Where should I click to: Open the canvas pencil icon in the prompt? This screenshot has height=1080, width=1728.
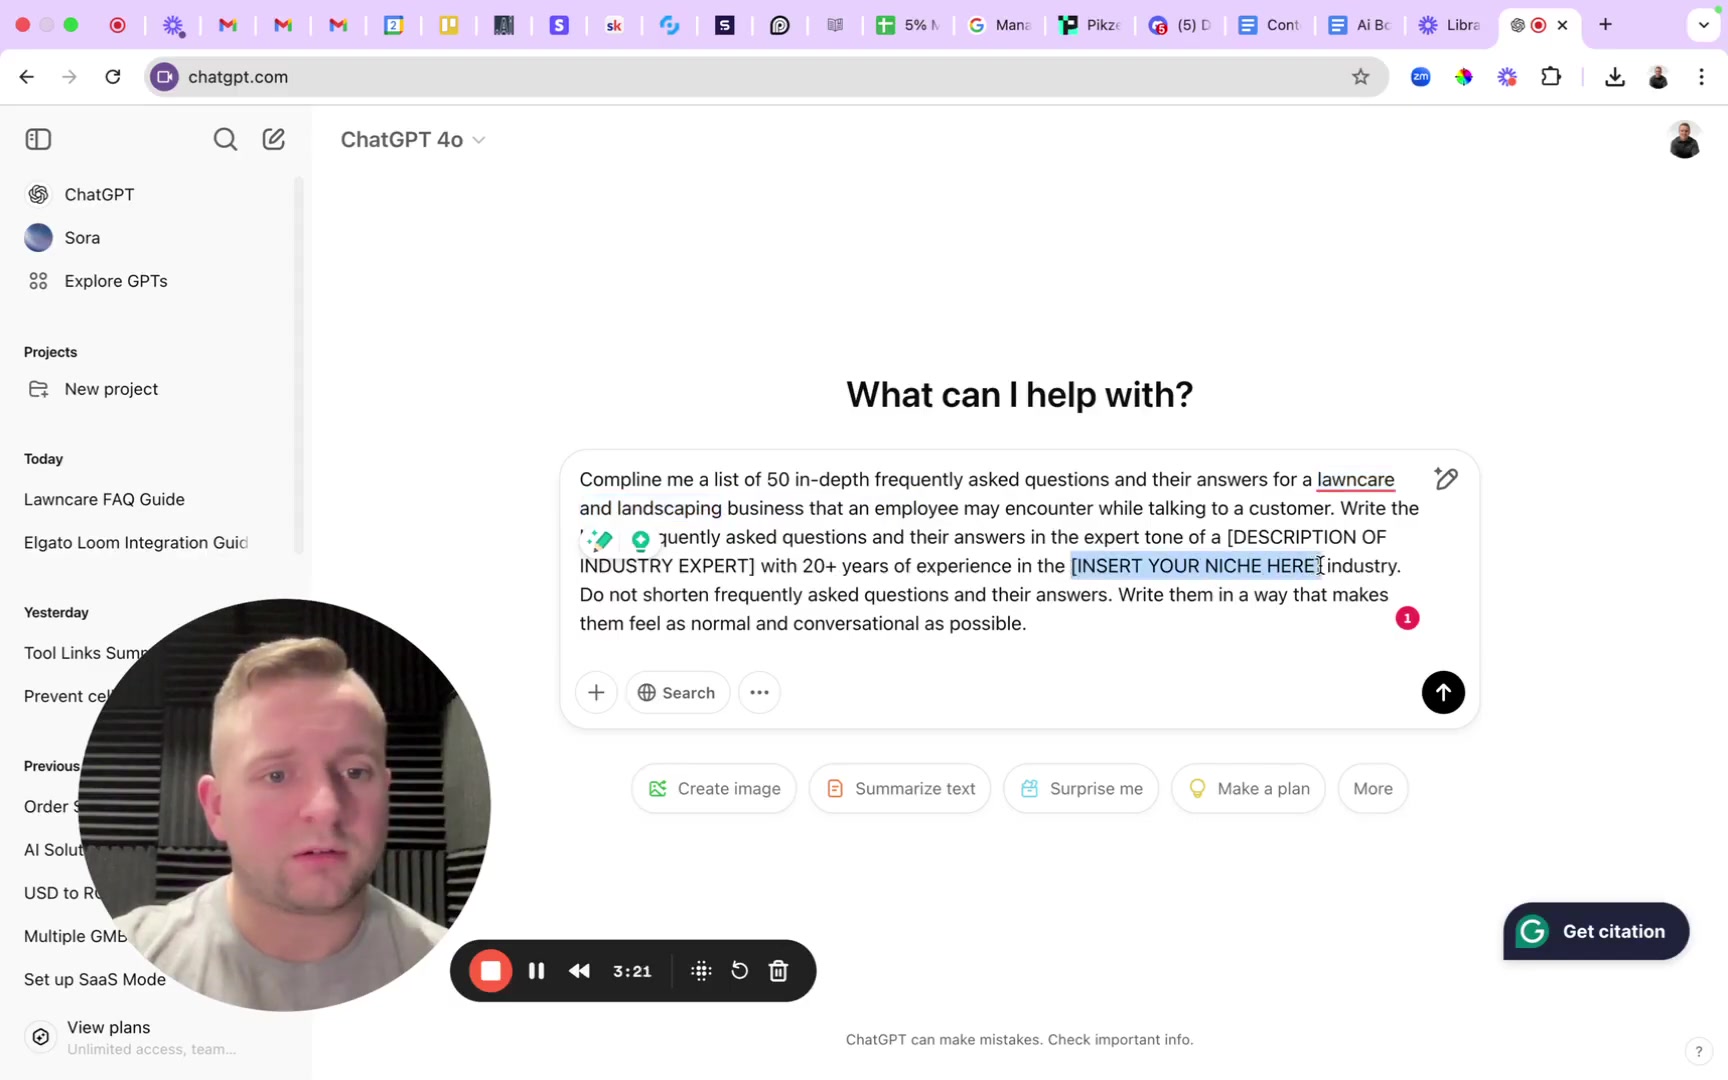pyautogui.click(x=1446, y=479)
